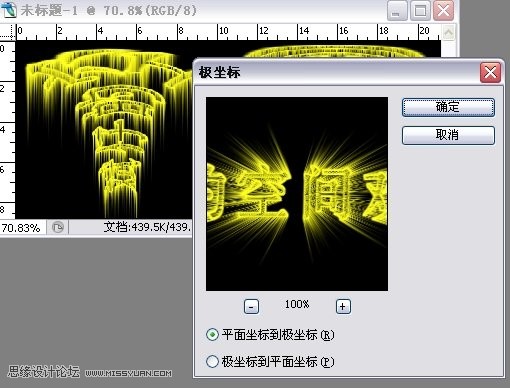This screenshot has width=510, height=388.
Task: Maximize the 未标题-1 document window
Action: 420,11
